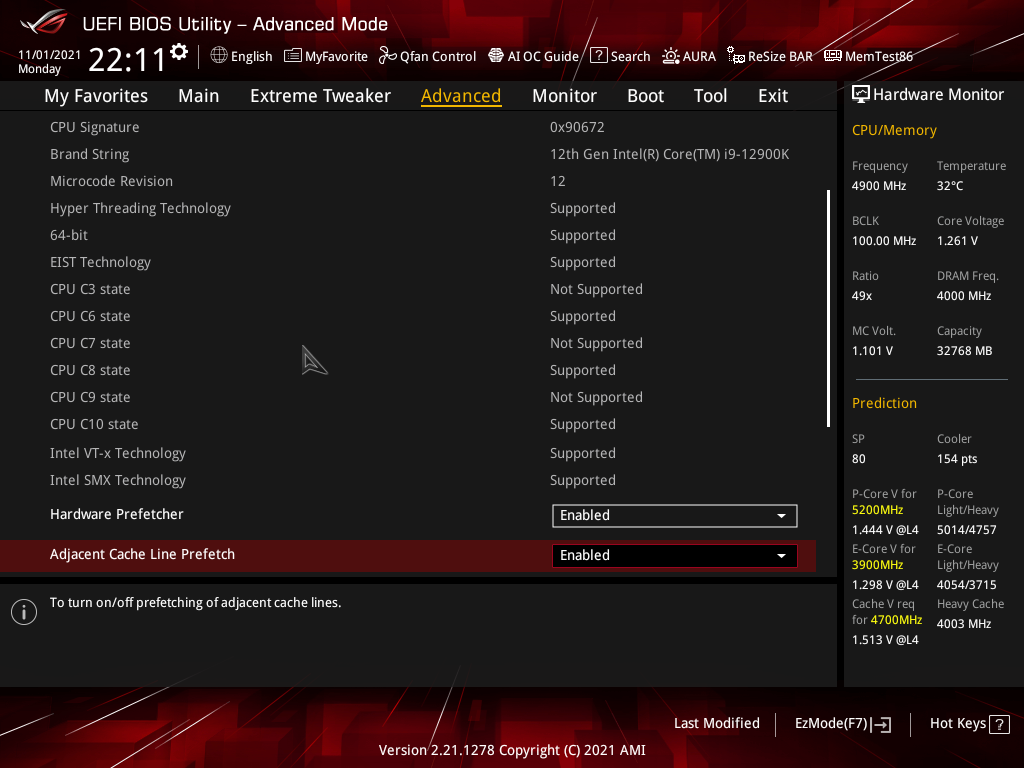Click the Hardware Prefetcher dropdown arrow
This screenshot has width=1024, height=768.
[781, 516]
